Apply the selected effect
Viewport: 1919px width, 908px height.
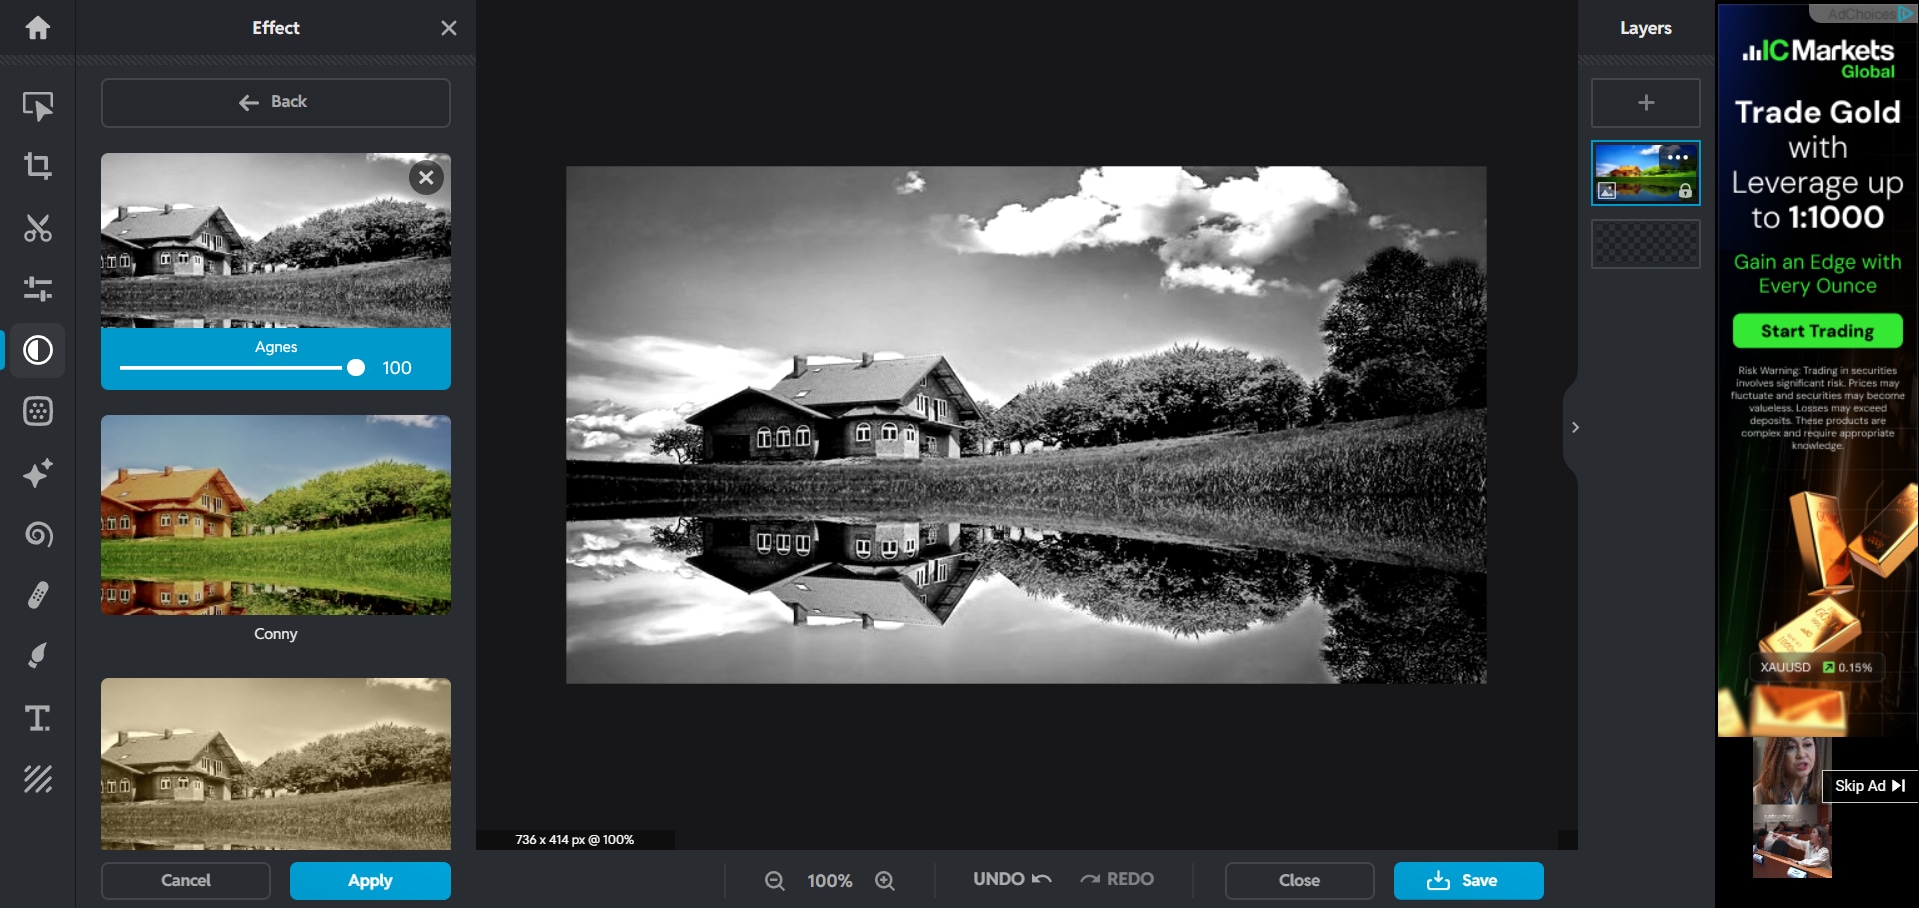tap(370, 881)
